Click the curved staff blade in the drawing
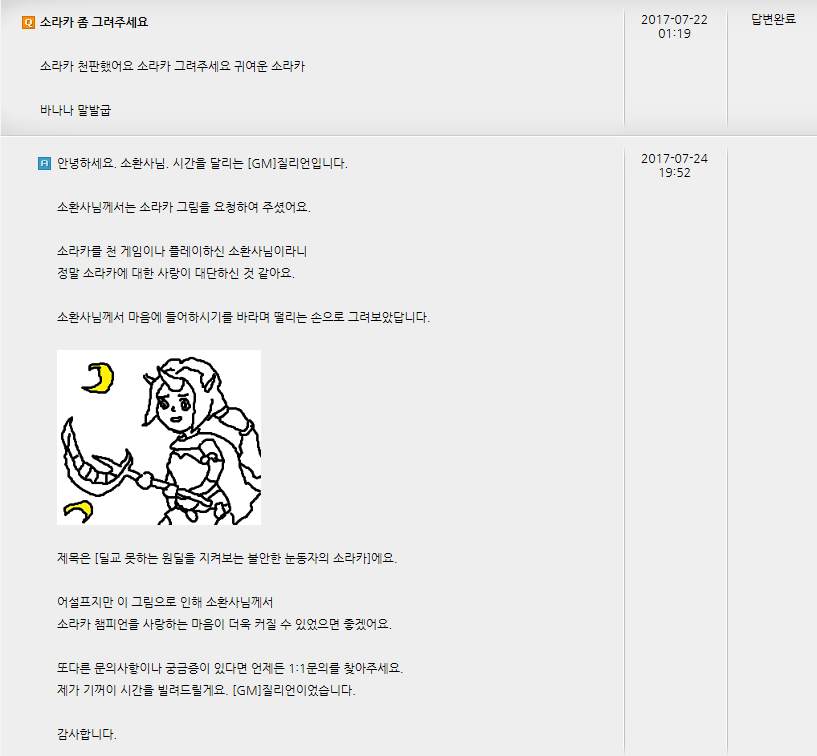The width and height of the screenshot is (817, 756). coord(89,458)
